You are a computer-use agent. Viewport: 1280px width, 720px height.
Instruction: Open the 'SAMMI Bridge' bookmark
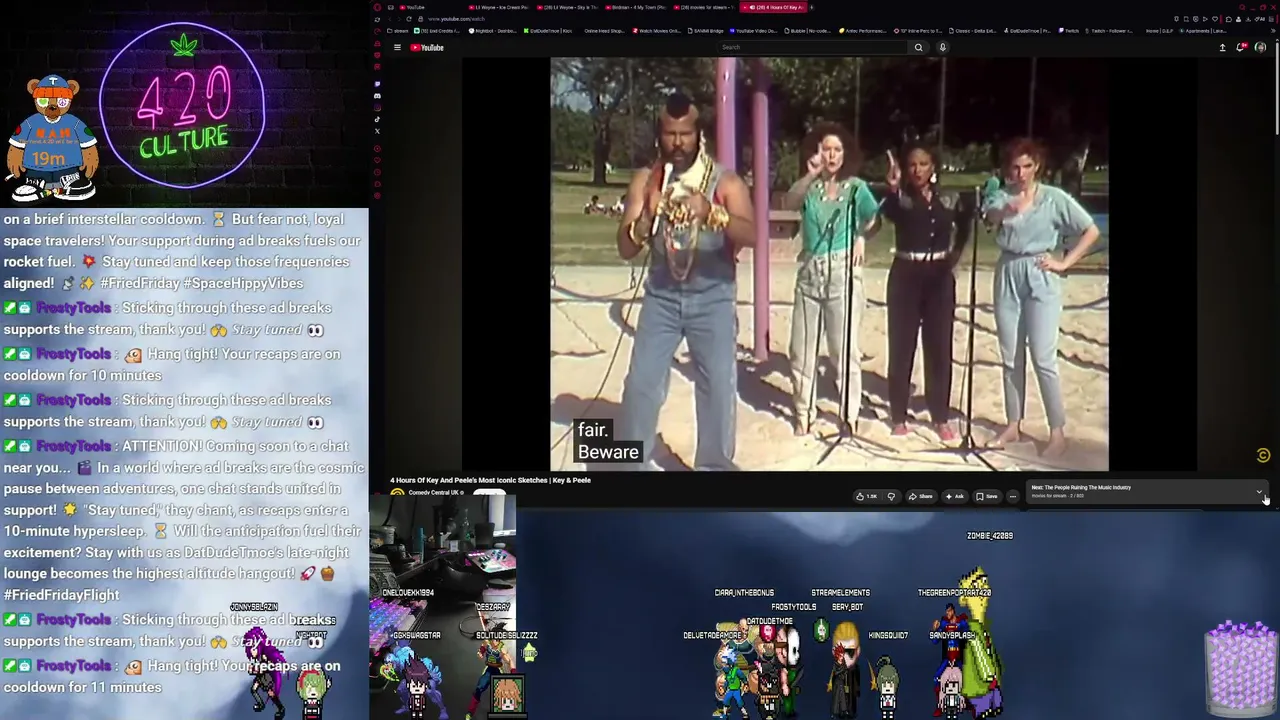706,31
